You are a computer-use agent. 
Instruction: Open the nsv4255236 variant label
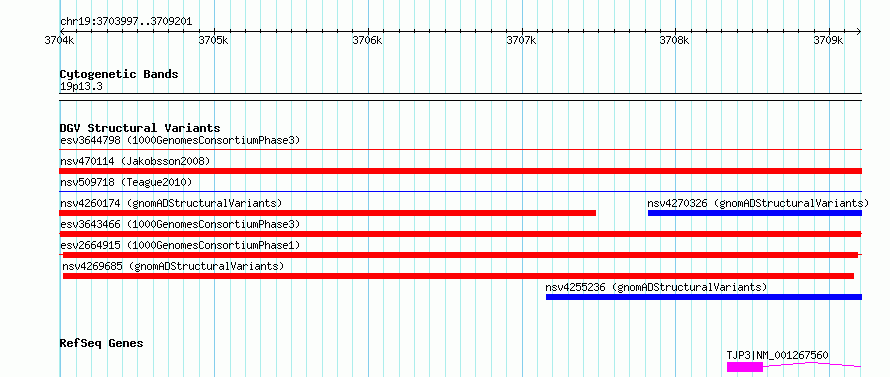(x=656, y=287)
